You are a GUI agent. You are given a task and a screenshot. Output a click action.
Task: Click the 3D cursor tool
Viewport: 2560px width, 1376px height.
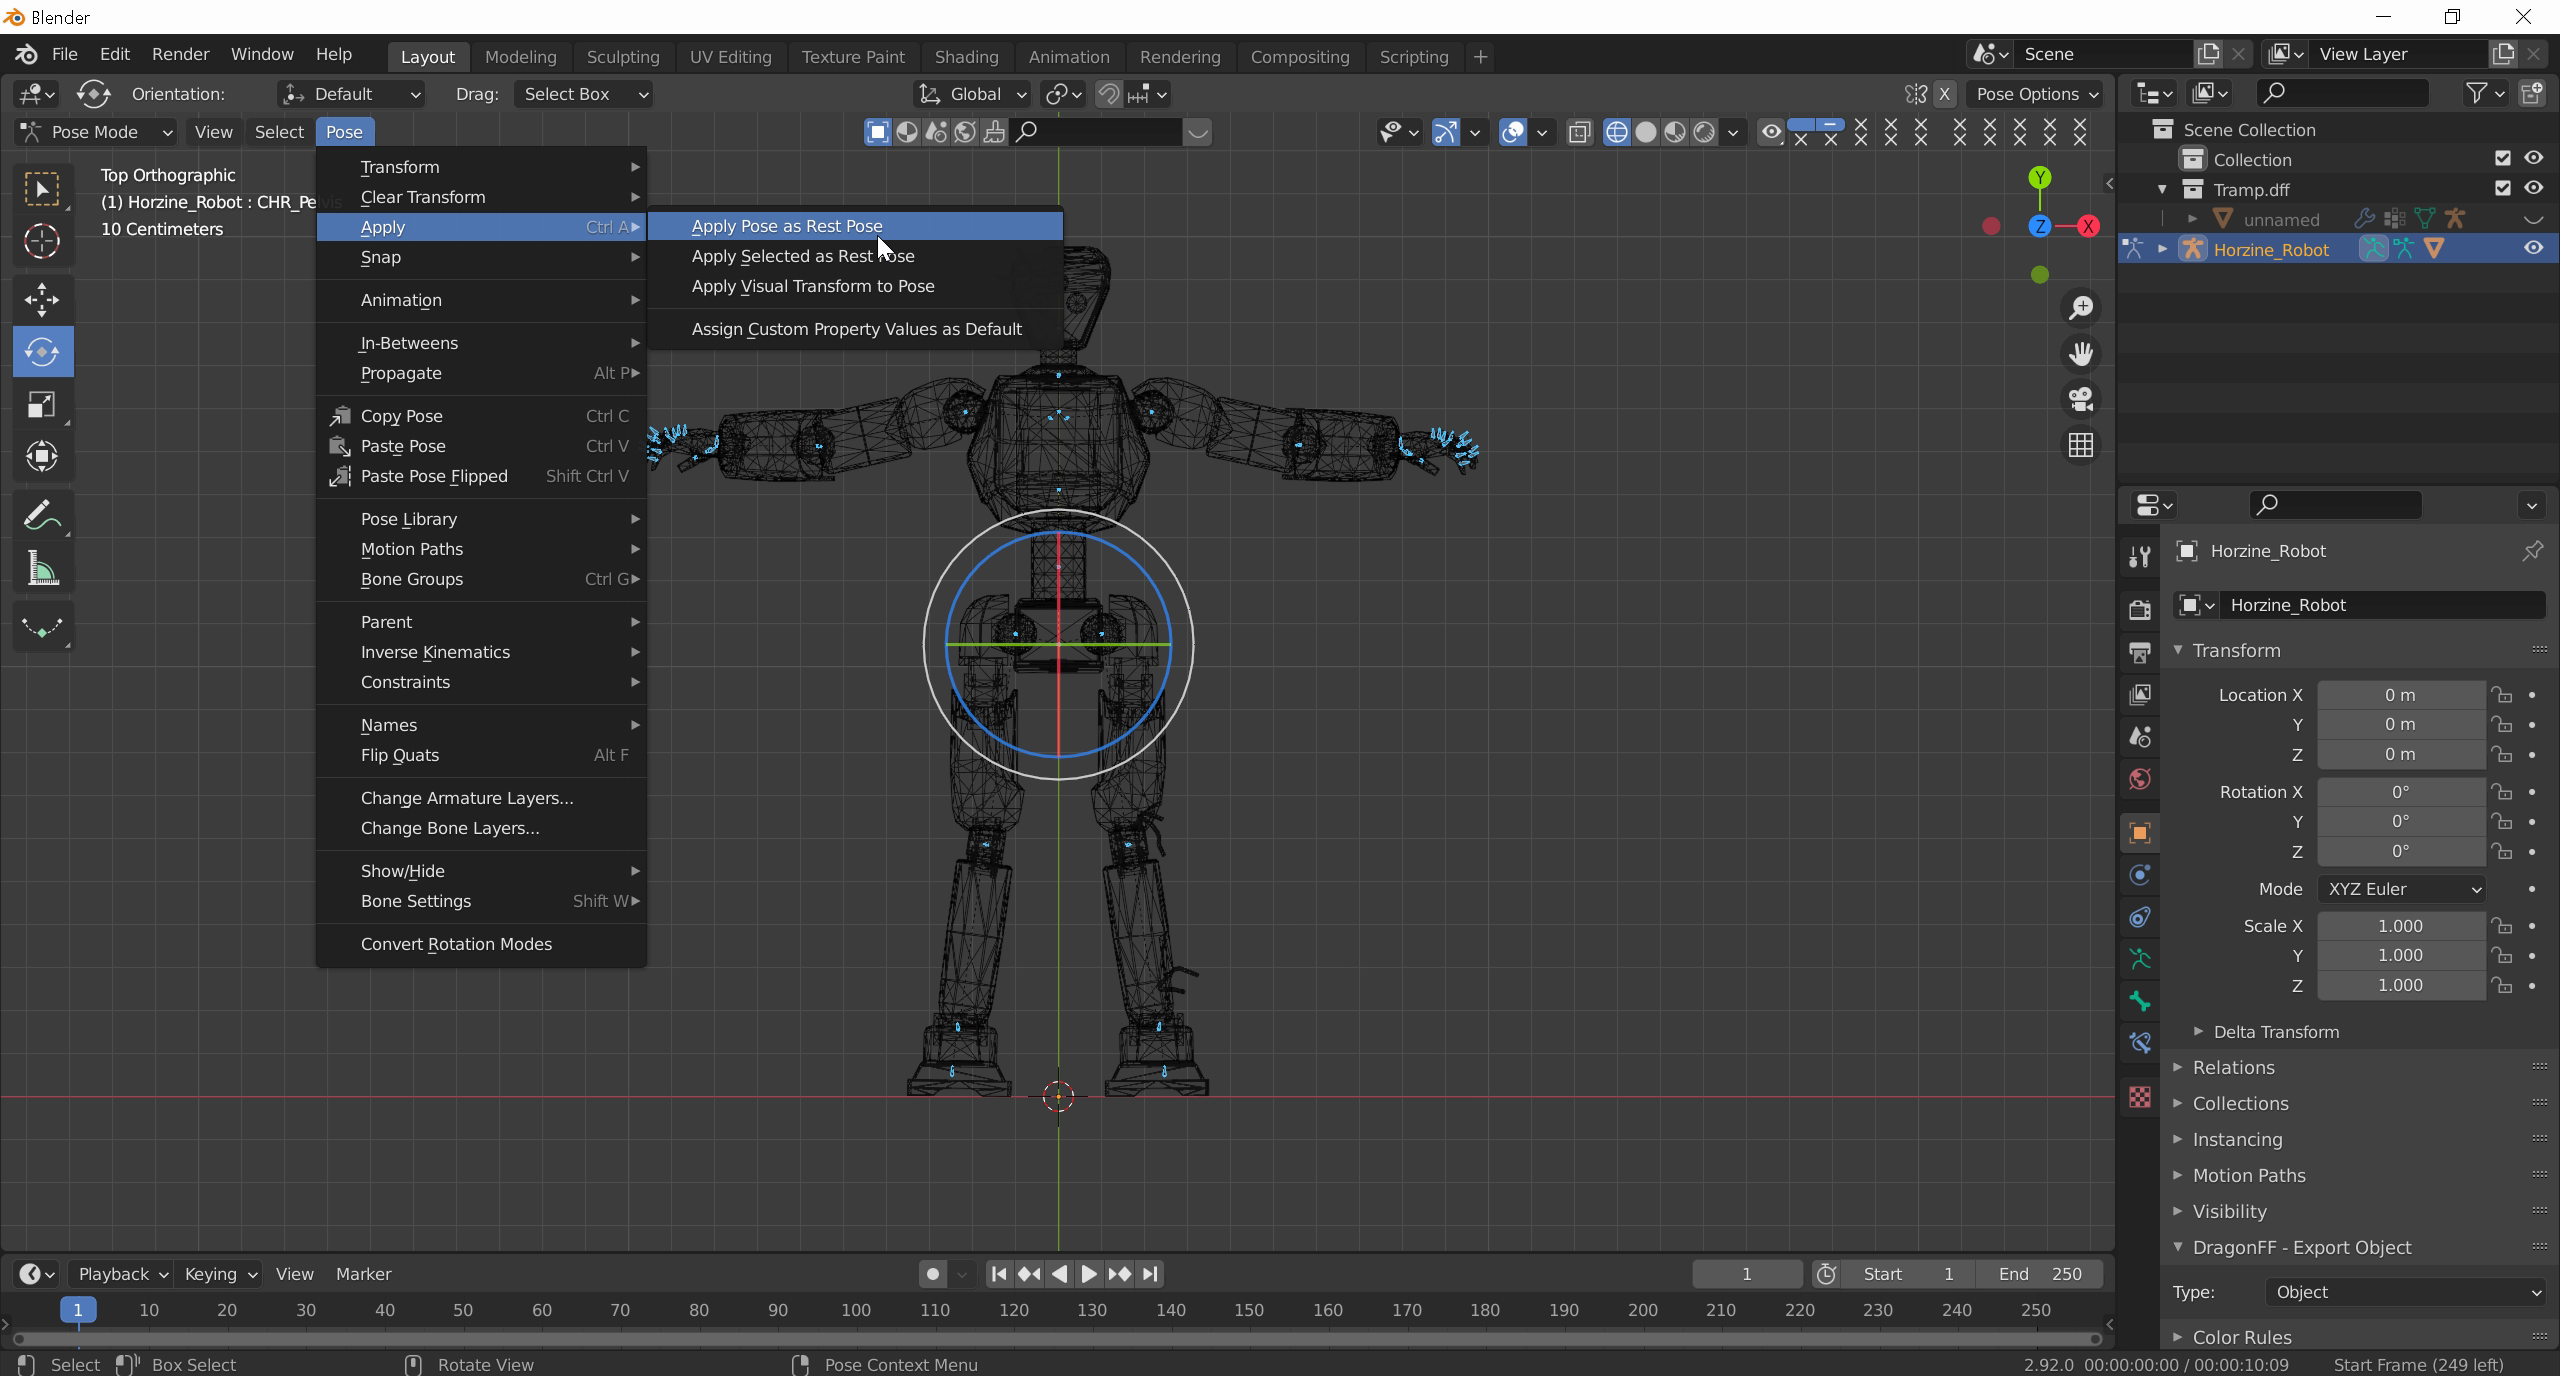pos(42,241)
